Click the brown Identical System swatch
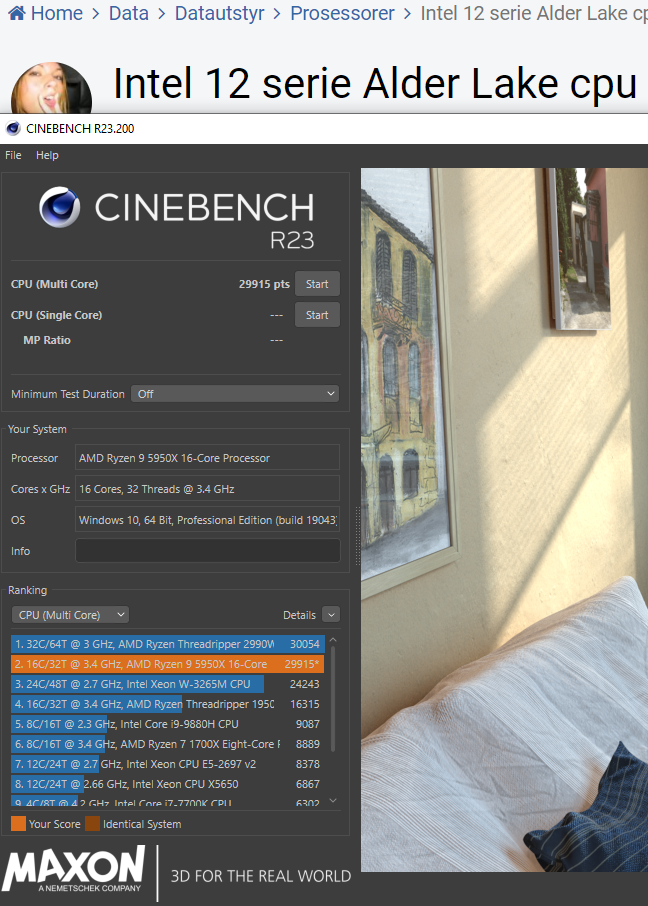 pyautogui.click(x=92, y=824)
